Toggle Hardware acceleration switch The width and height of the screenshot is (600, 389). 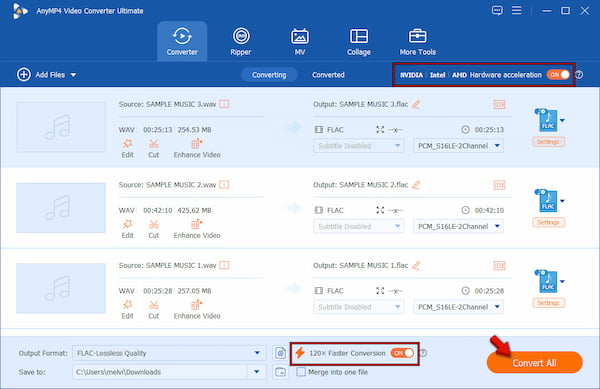(558, 75)
